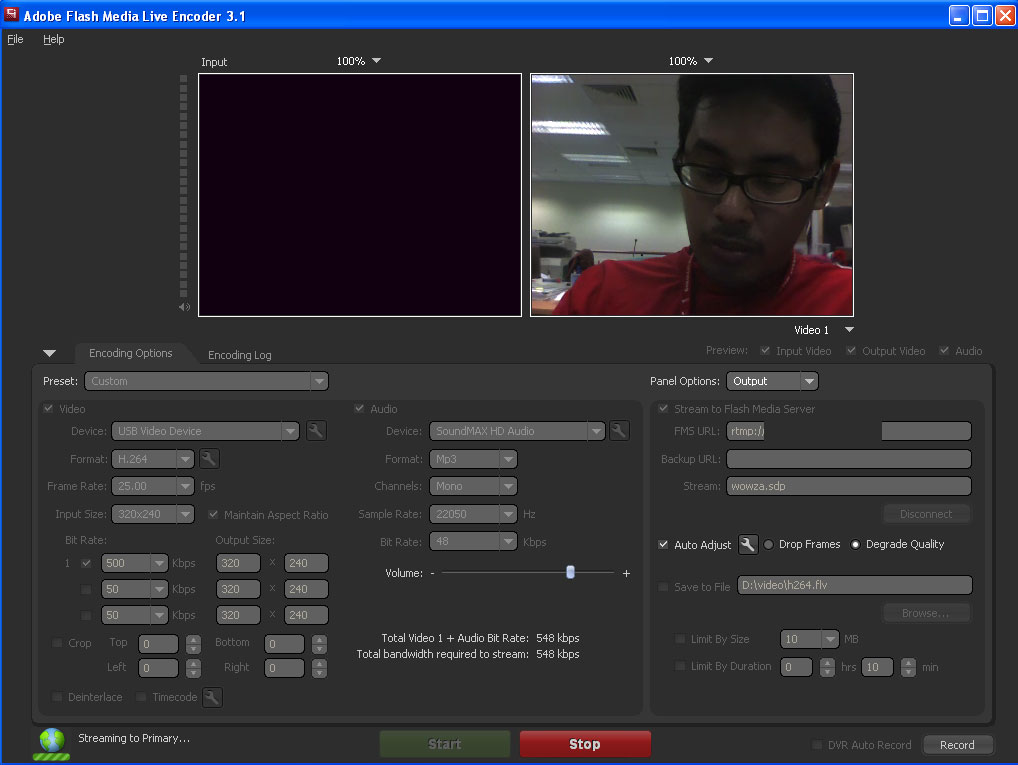Click volume plus sign

click(x=626, y=573)
